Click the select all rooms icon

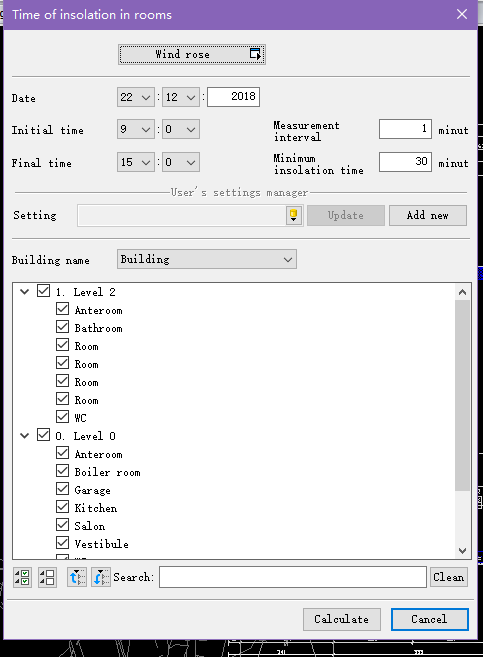tap(22, 577)
